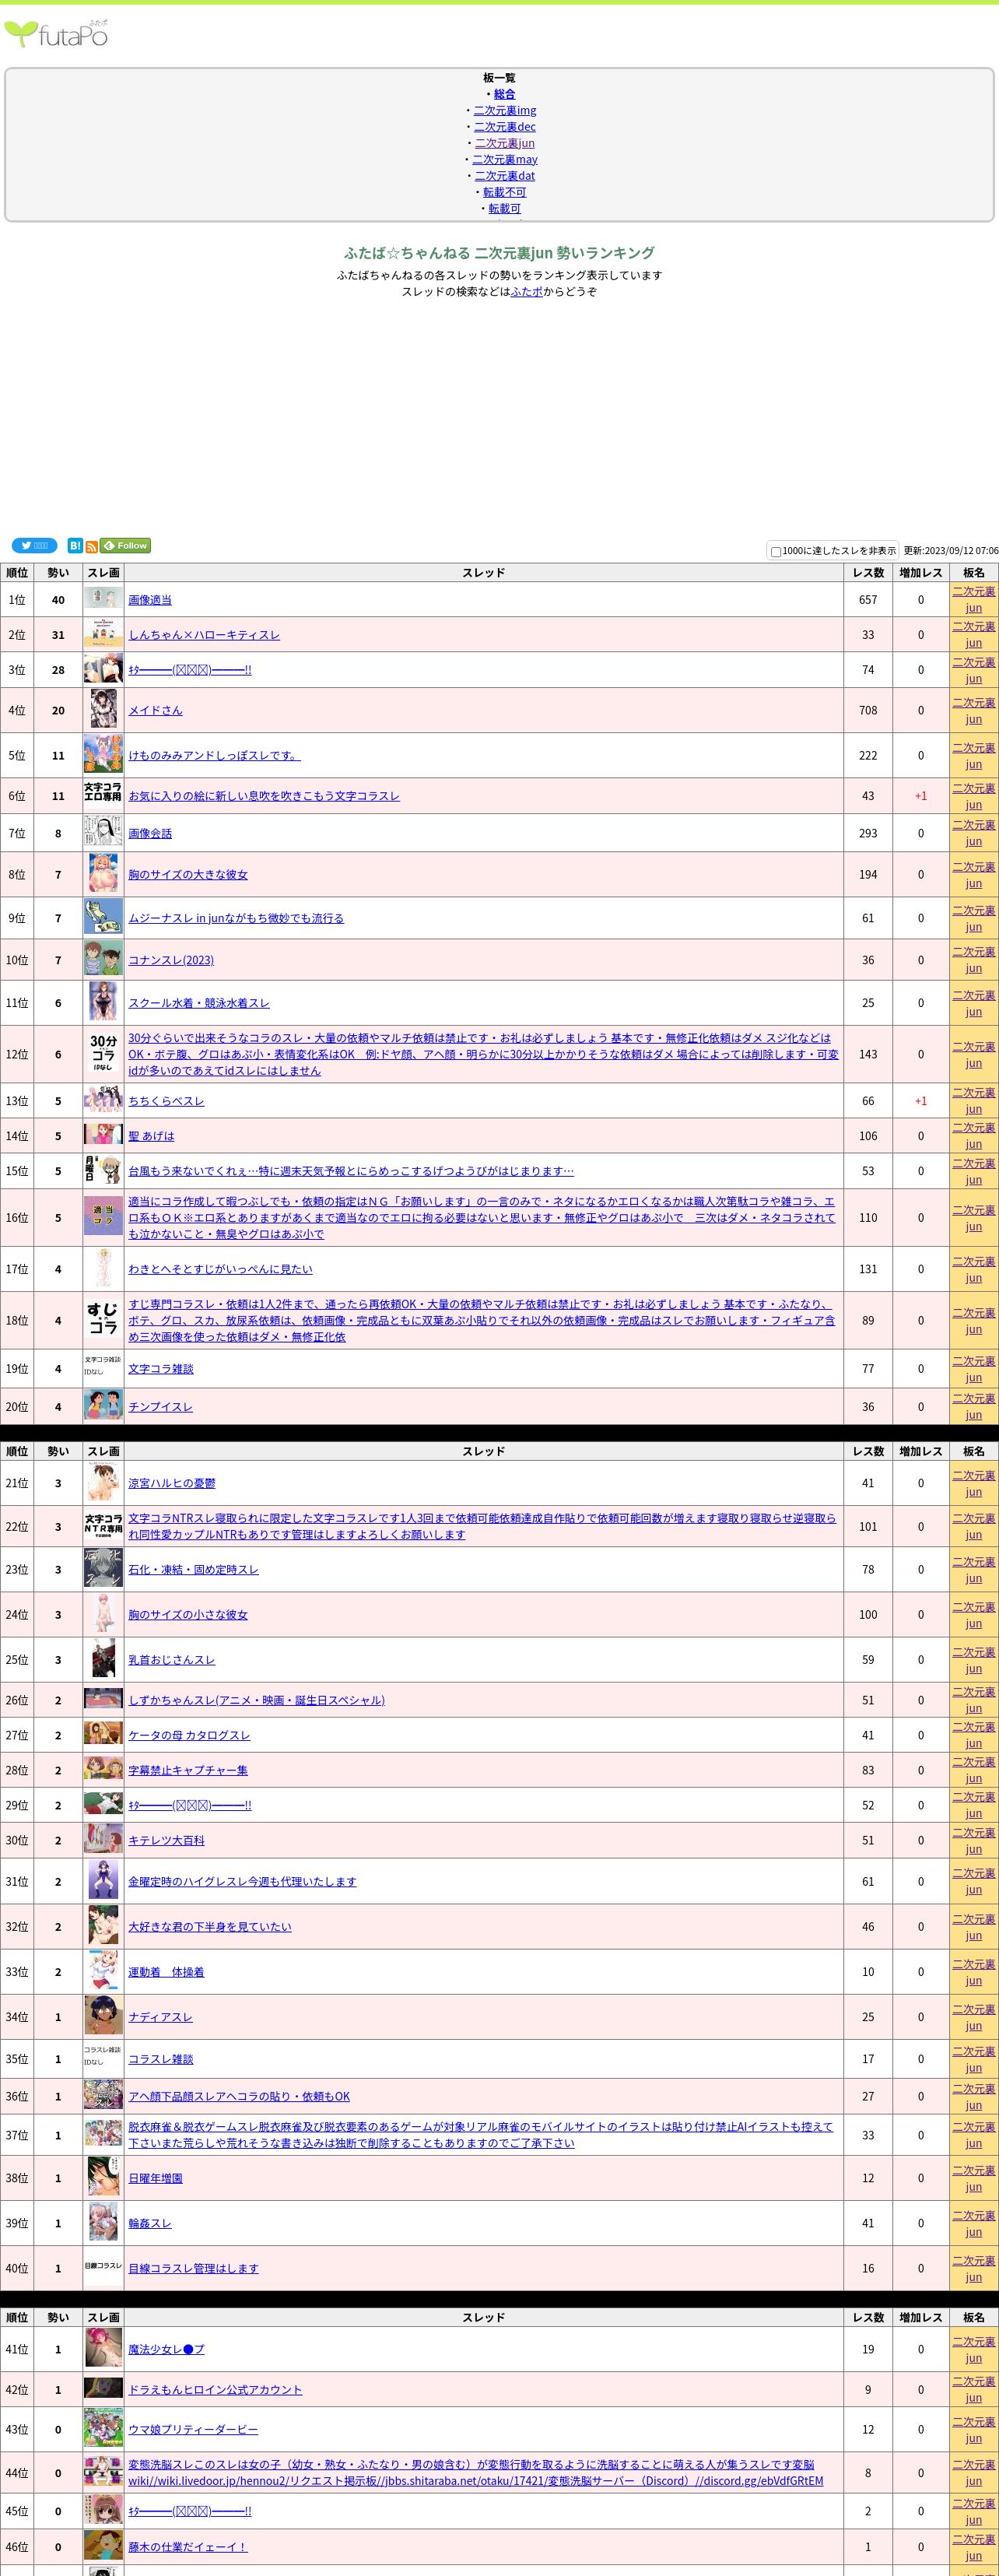The image size is (999, 2576).
Task: Open thread 胸のサイズの小さな彼女
Action: [188, 1615]
